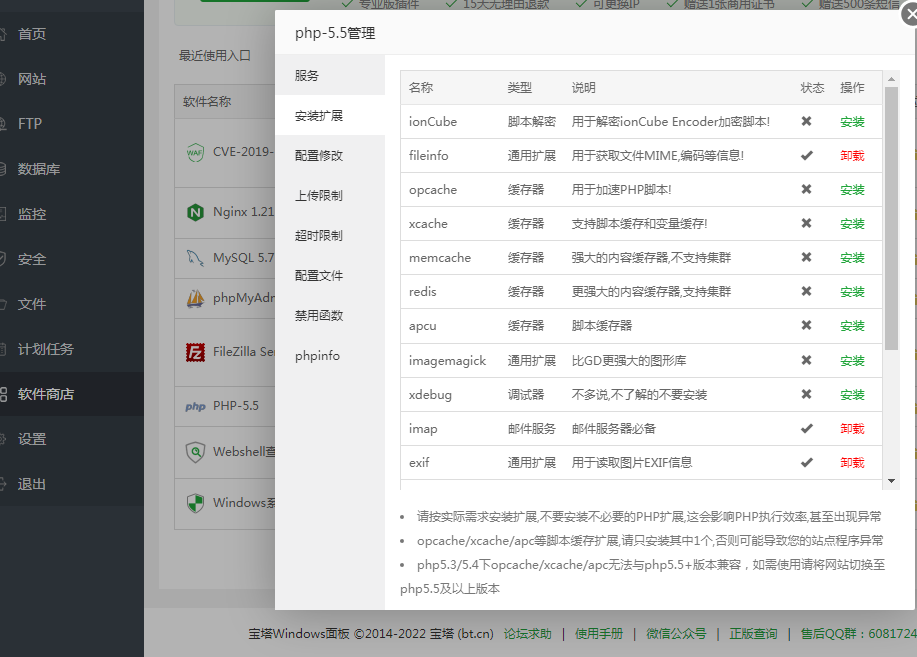Click the redis status cross icon
917x657 pixels.
coord(806,291)
